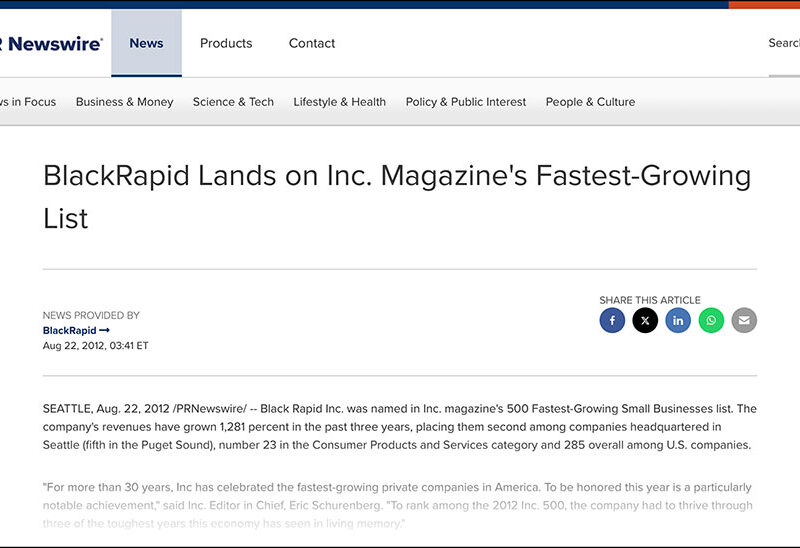800x548 pixels.
Task: Open Lifestyle & Health category
Action: pyautogui.click(x=340, y=102)
